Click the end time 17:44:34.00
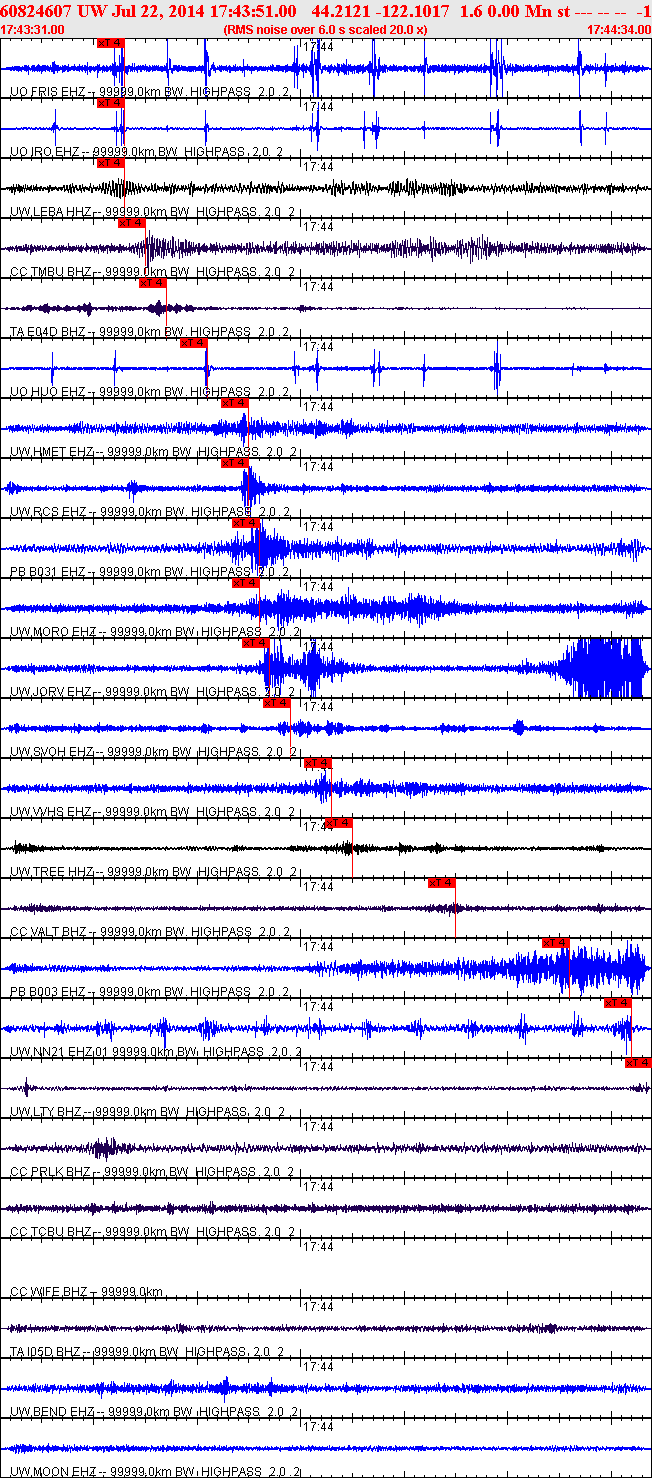652x1478 pixels. pos(618,29)
